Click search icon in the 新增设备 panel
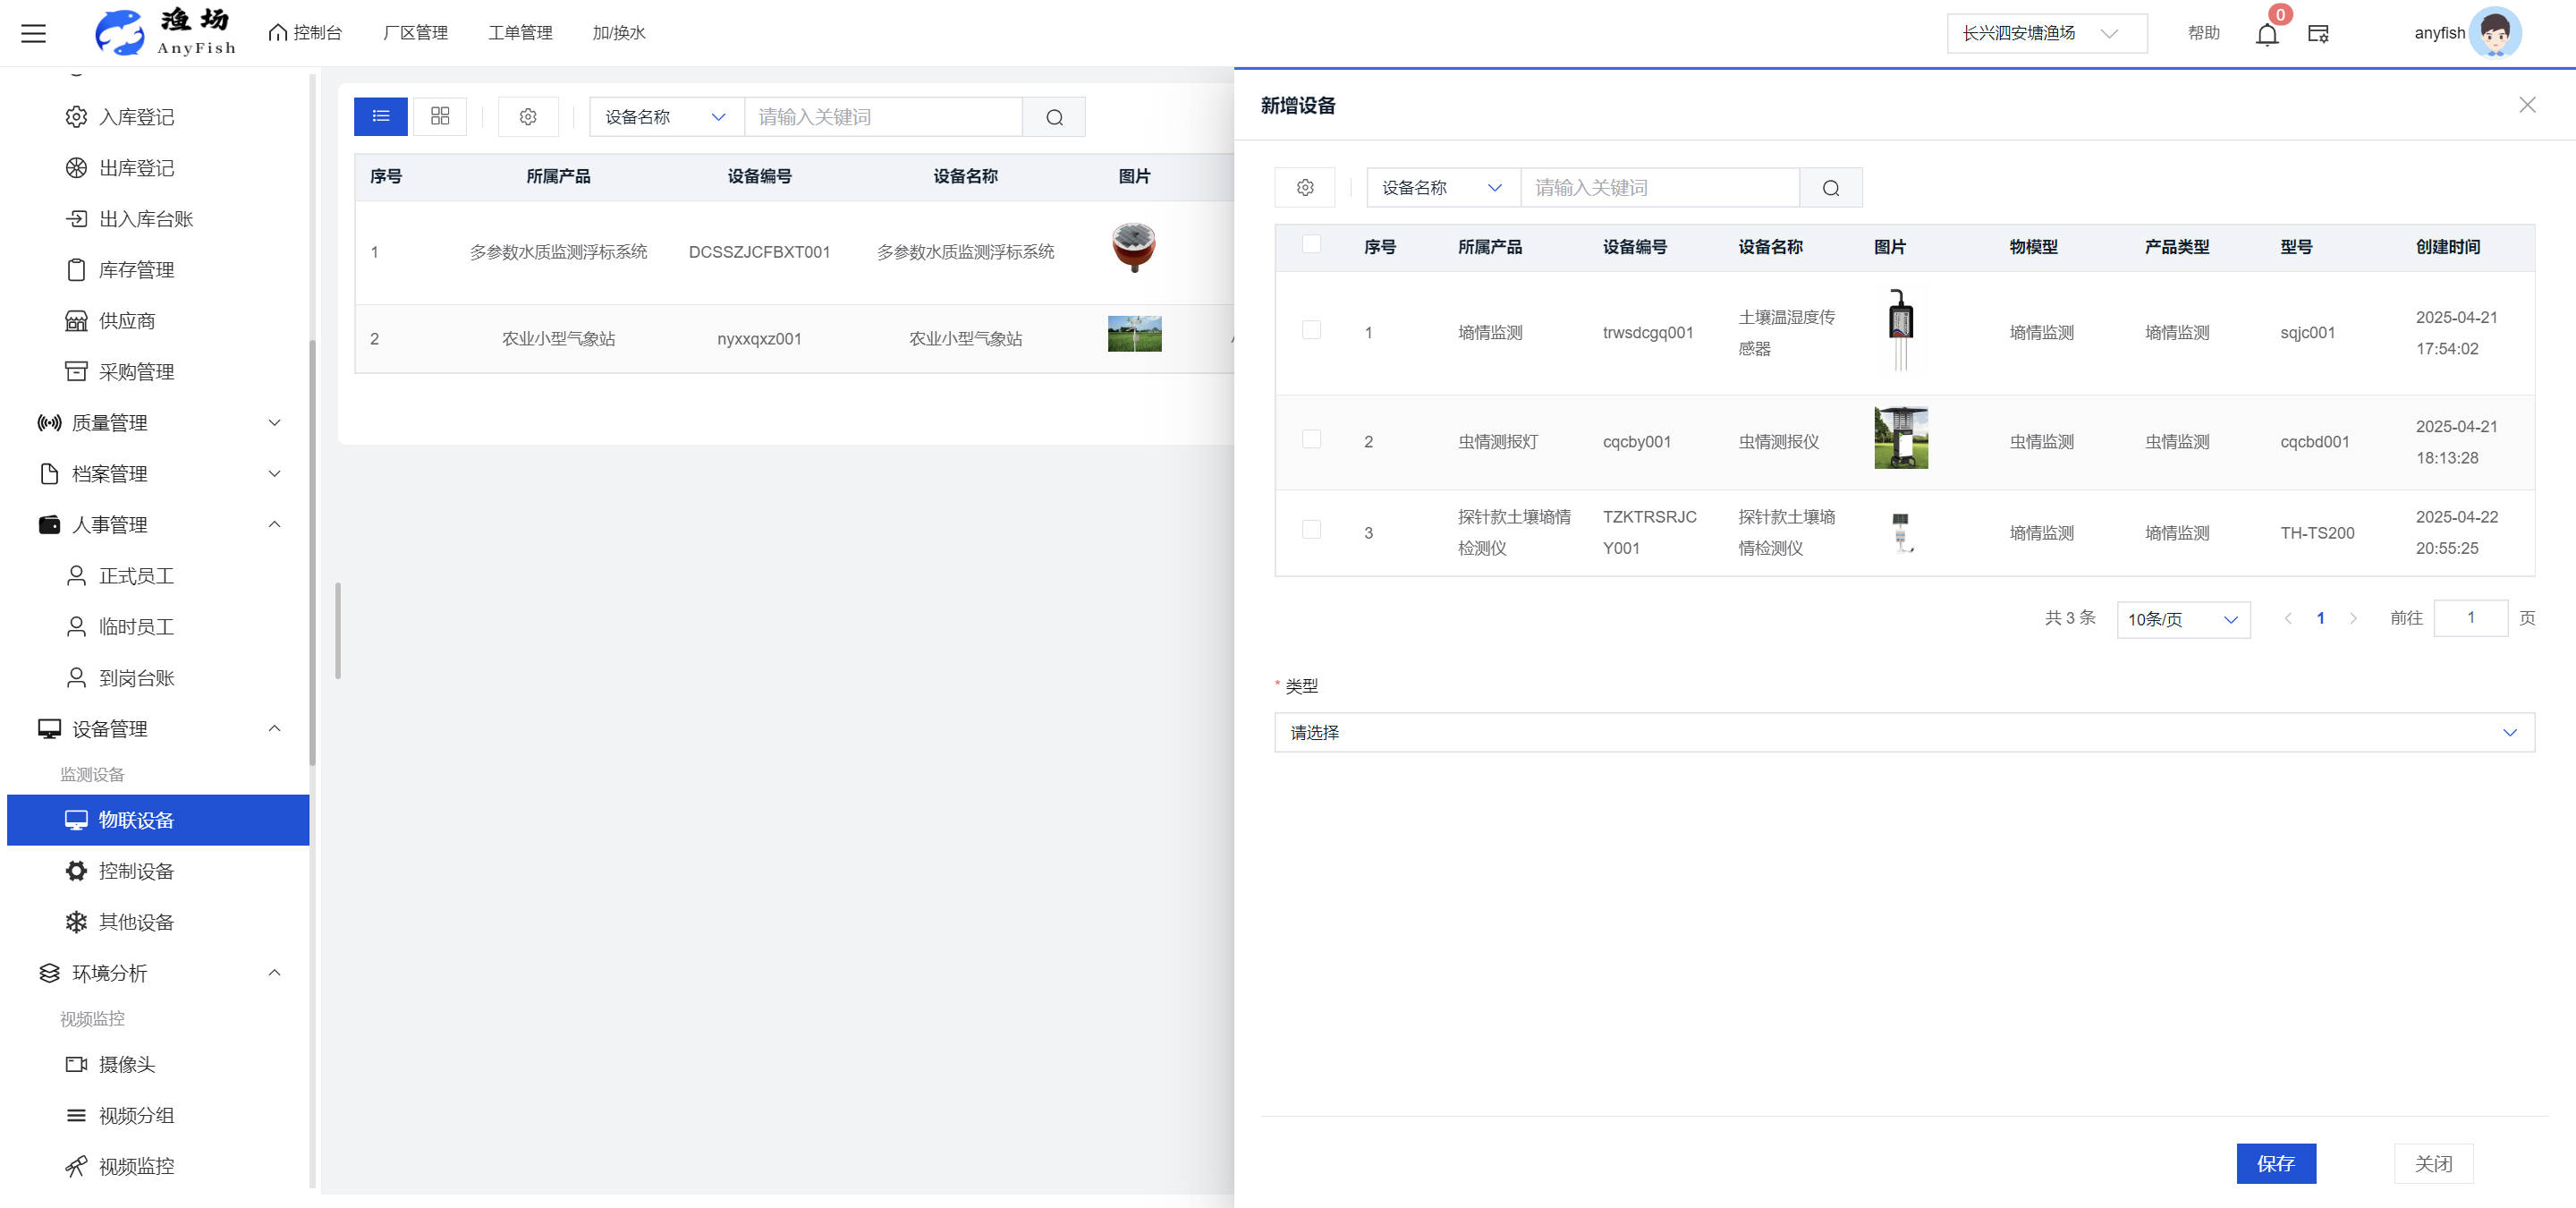 1830,188
